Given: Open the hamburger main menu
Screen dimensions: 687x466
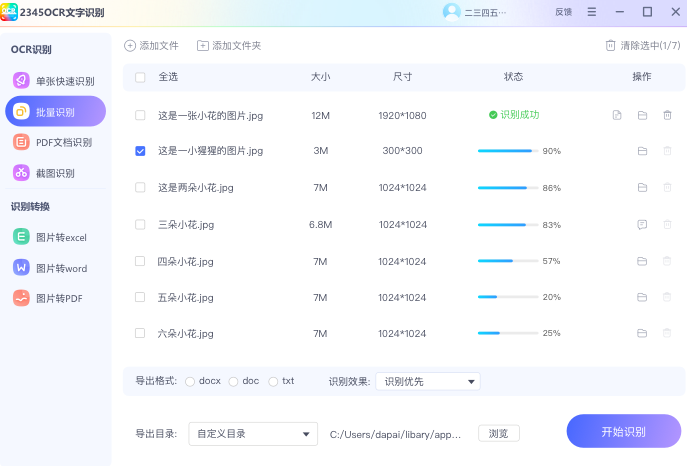Looking at the screenshot, I should 593,12.
